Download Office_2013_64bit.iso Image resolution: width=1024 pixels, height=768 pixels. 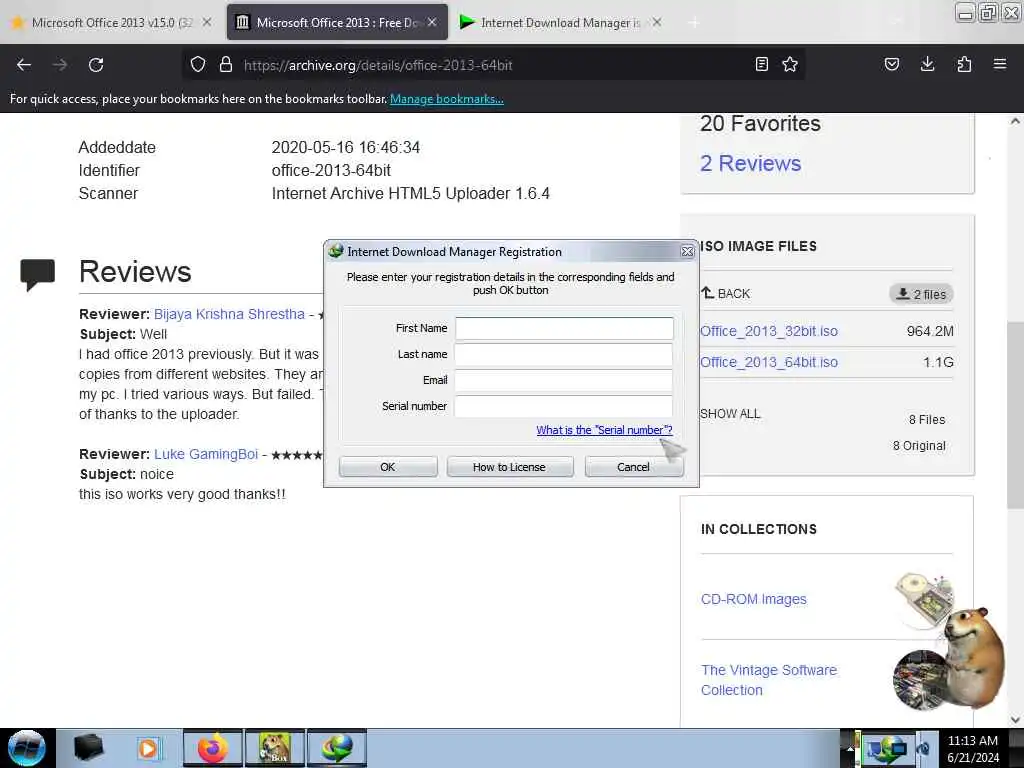769,362
